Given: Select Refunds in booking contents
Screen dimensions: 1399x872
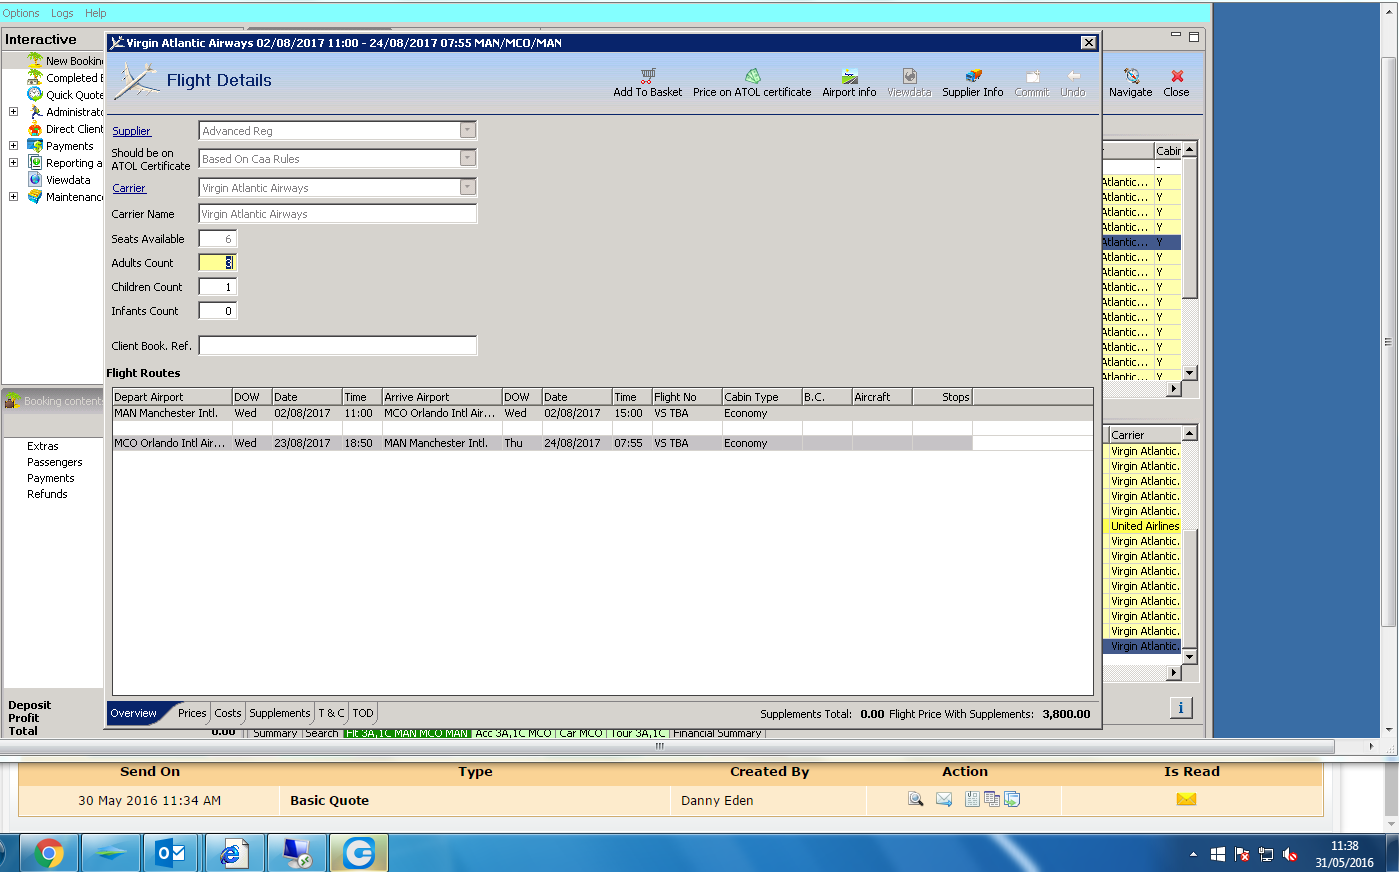Looking at the screenshot, I should (x=47, y=494).
